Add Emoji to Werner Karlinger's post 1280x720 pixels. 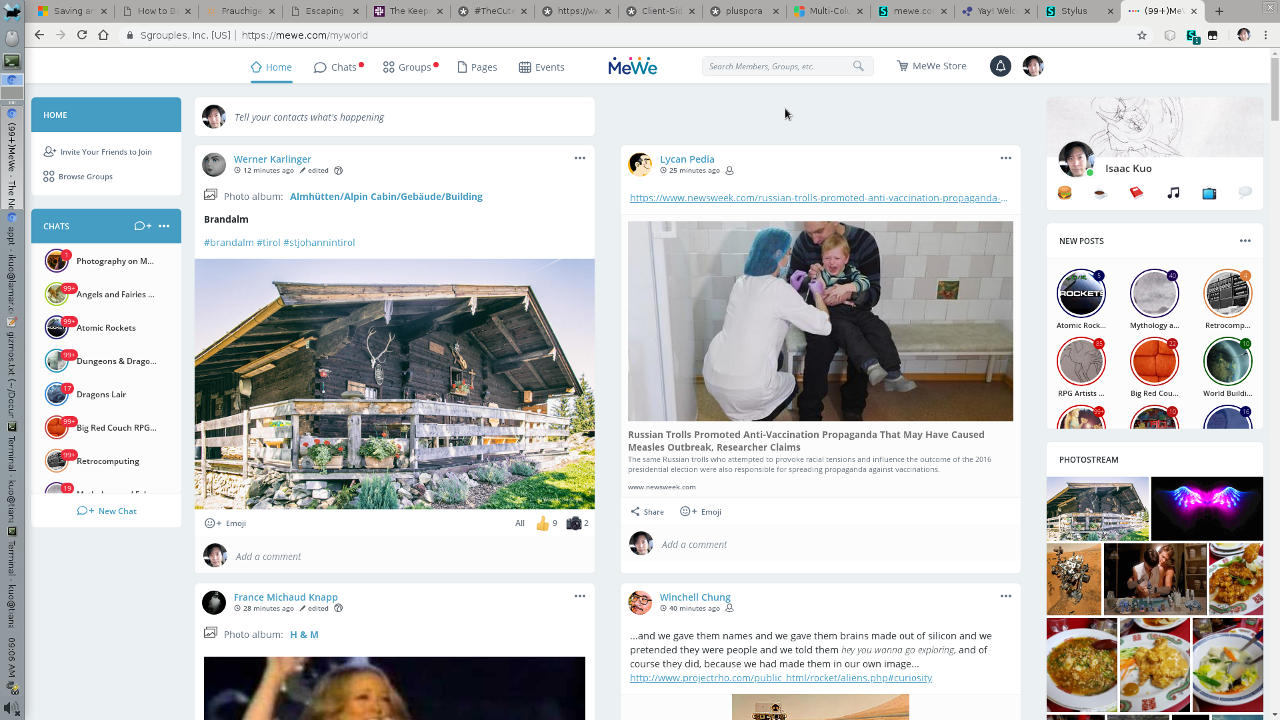point(225,523)
